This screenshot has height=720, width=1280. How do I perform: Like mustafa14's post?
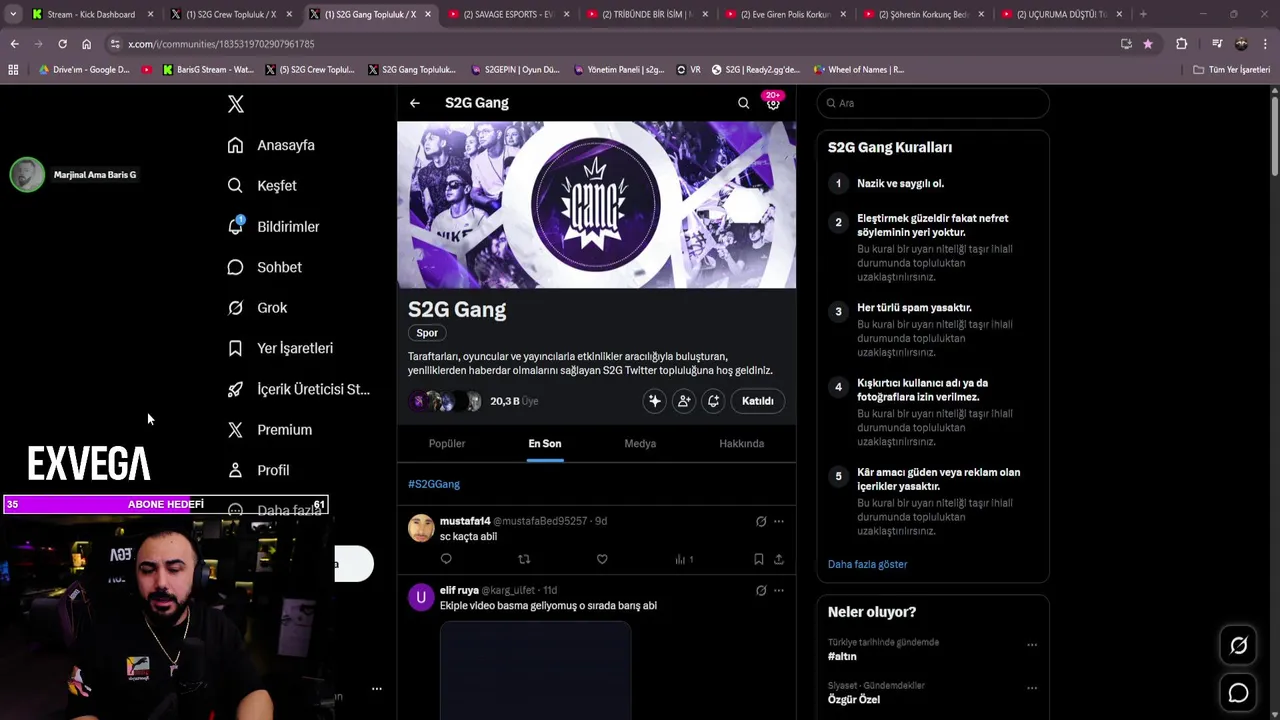click(602, 559)
